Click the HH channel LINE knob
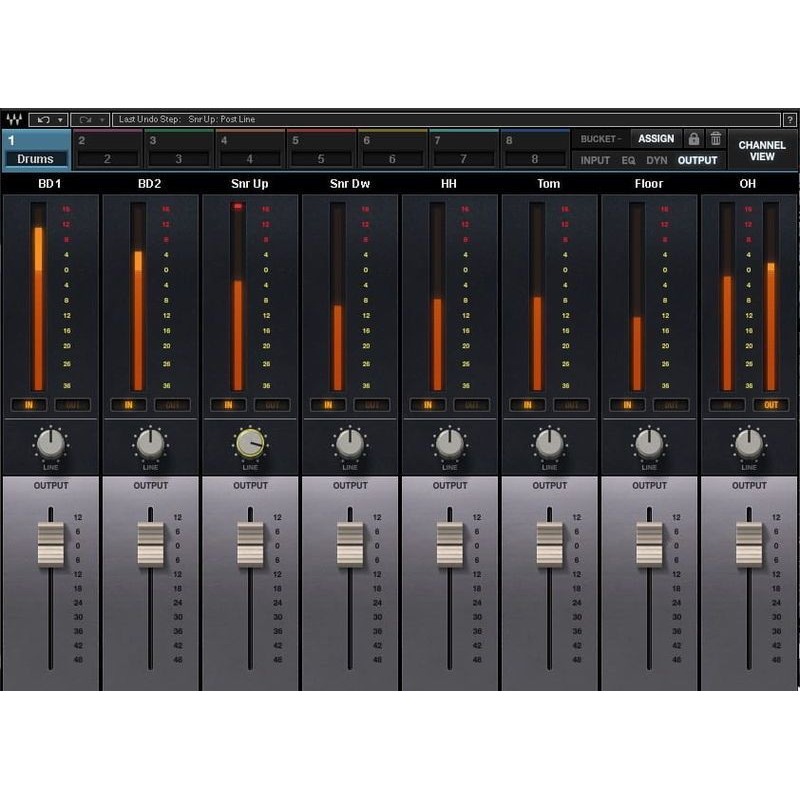 click(x=448, y=442)
